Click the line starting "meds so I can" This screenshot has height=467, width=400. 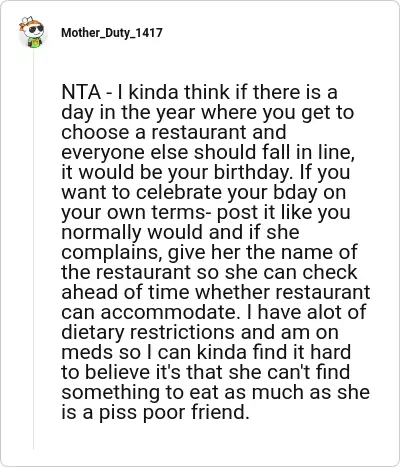pos(206,352)
